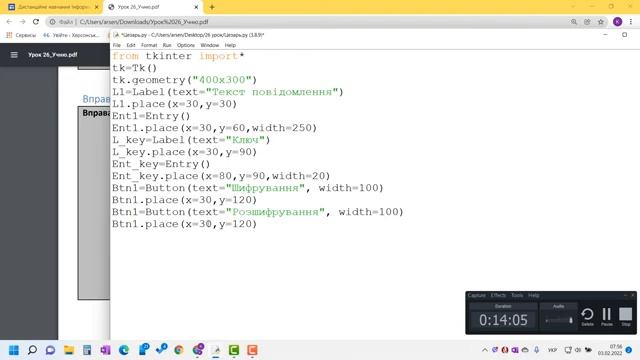Click the recorder duration timer 0:14:05

(x=503, y=320)
